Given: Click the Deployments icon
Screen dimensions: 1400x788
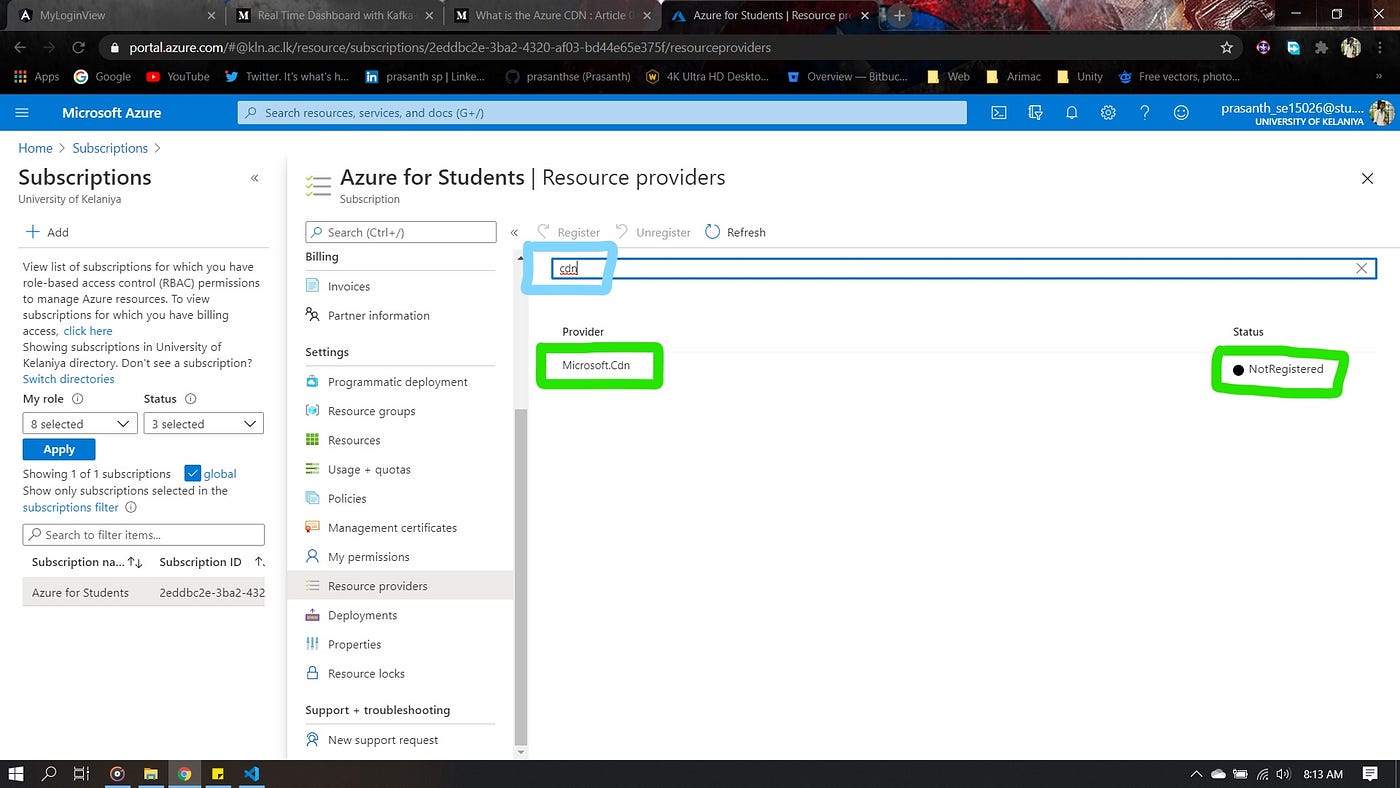Looking at the screenshot, I should tap(313, 615).
